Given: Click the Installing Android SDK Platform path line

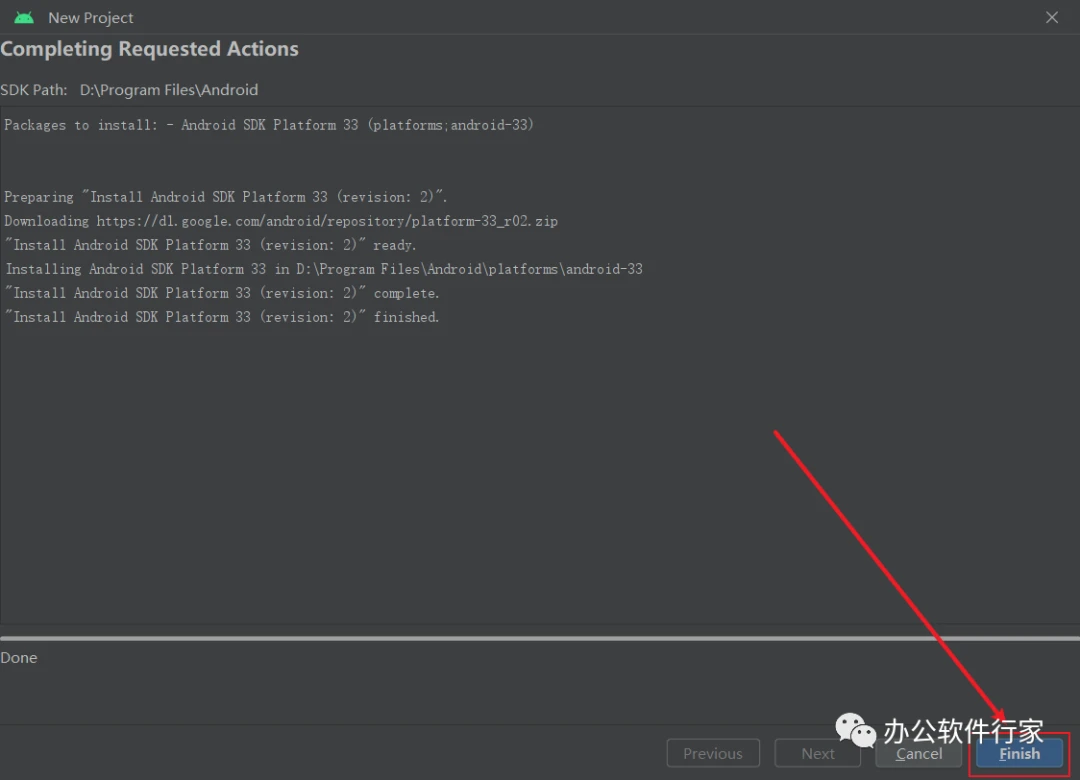Looking at the screenshot, I should pos(324,269).
